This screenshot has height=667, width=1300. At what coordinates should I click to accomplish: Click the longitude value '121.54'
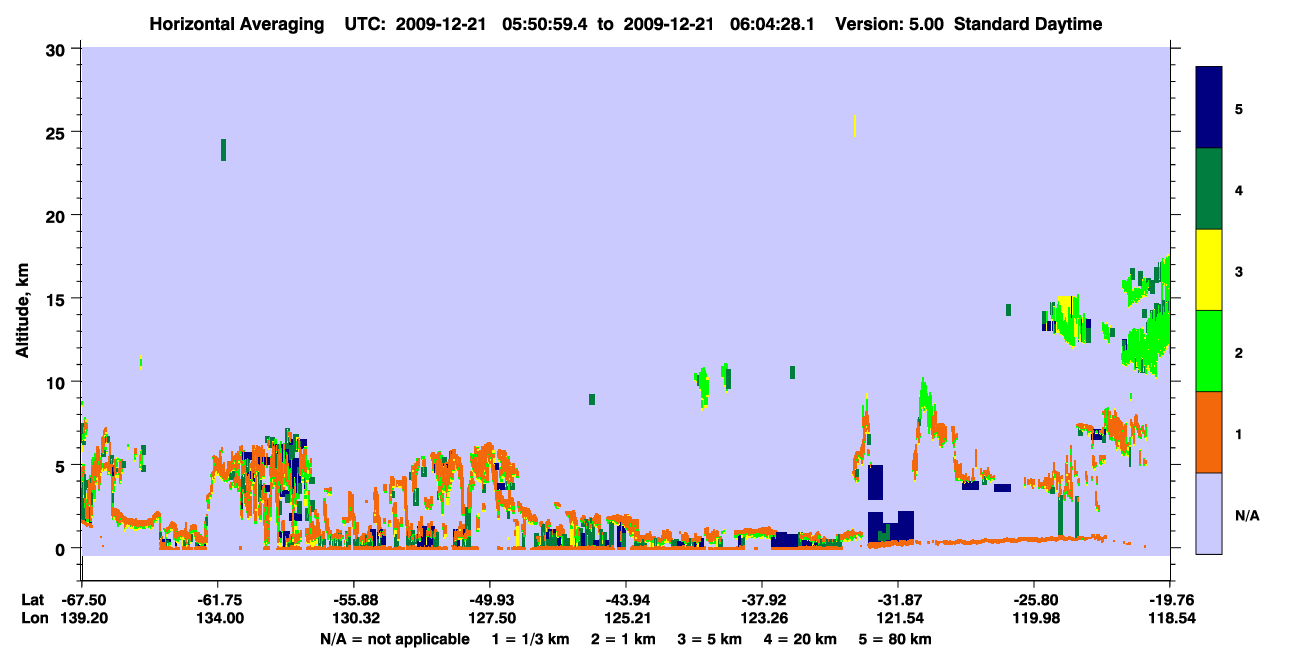tap(898, 619)
